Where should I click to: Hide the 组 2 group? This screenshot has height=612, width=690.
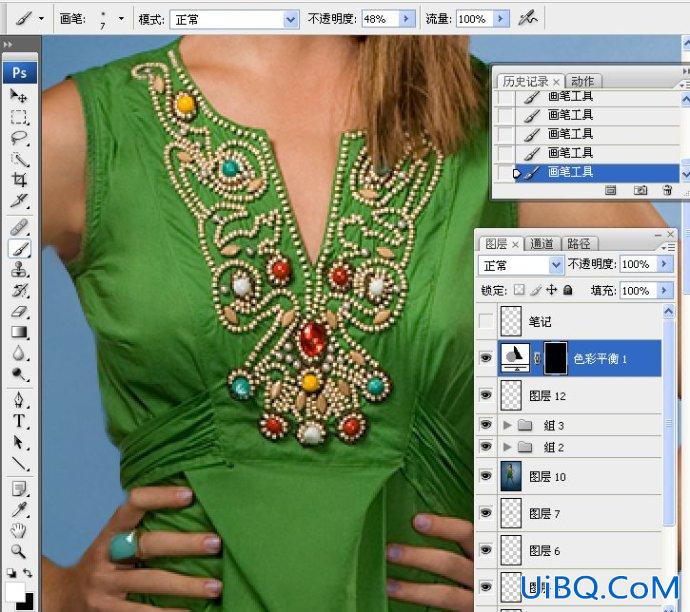click(486, 447)
